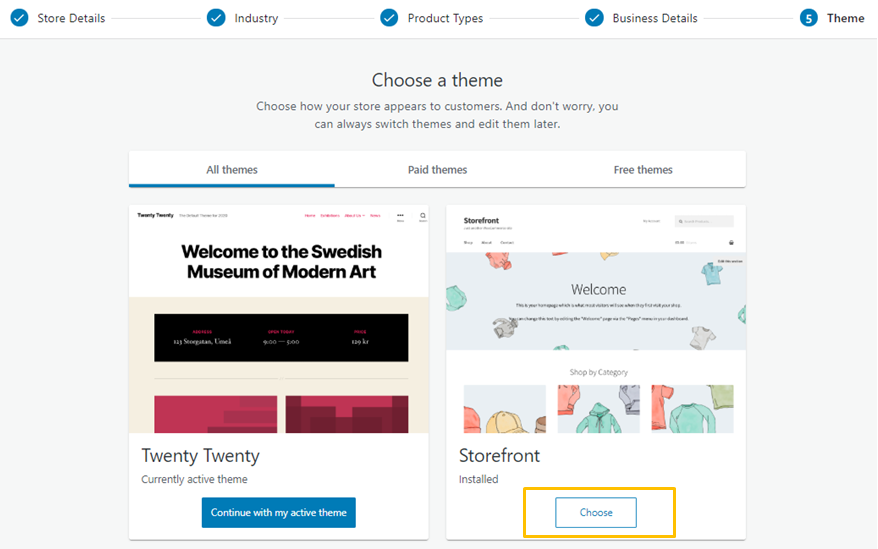Click the Industry step checkmark icon

click(216, 18)
